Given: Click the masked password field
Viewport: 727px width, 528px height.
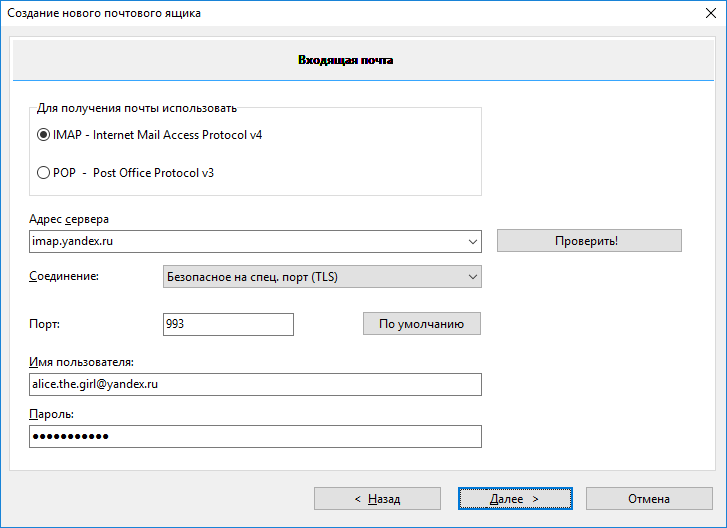Looking at the screenshot, I should [x=255, y=437].
